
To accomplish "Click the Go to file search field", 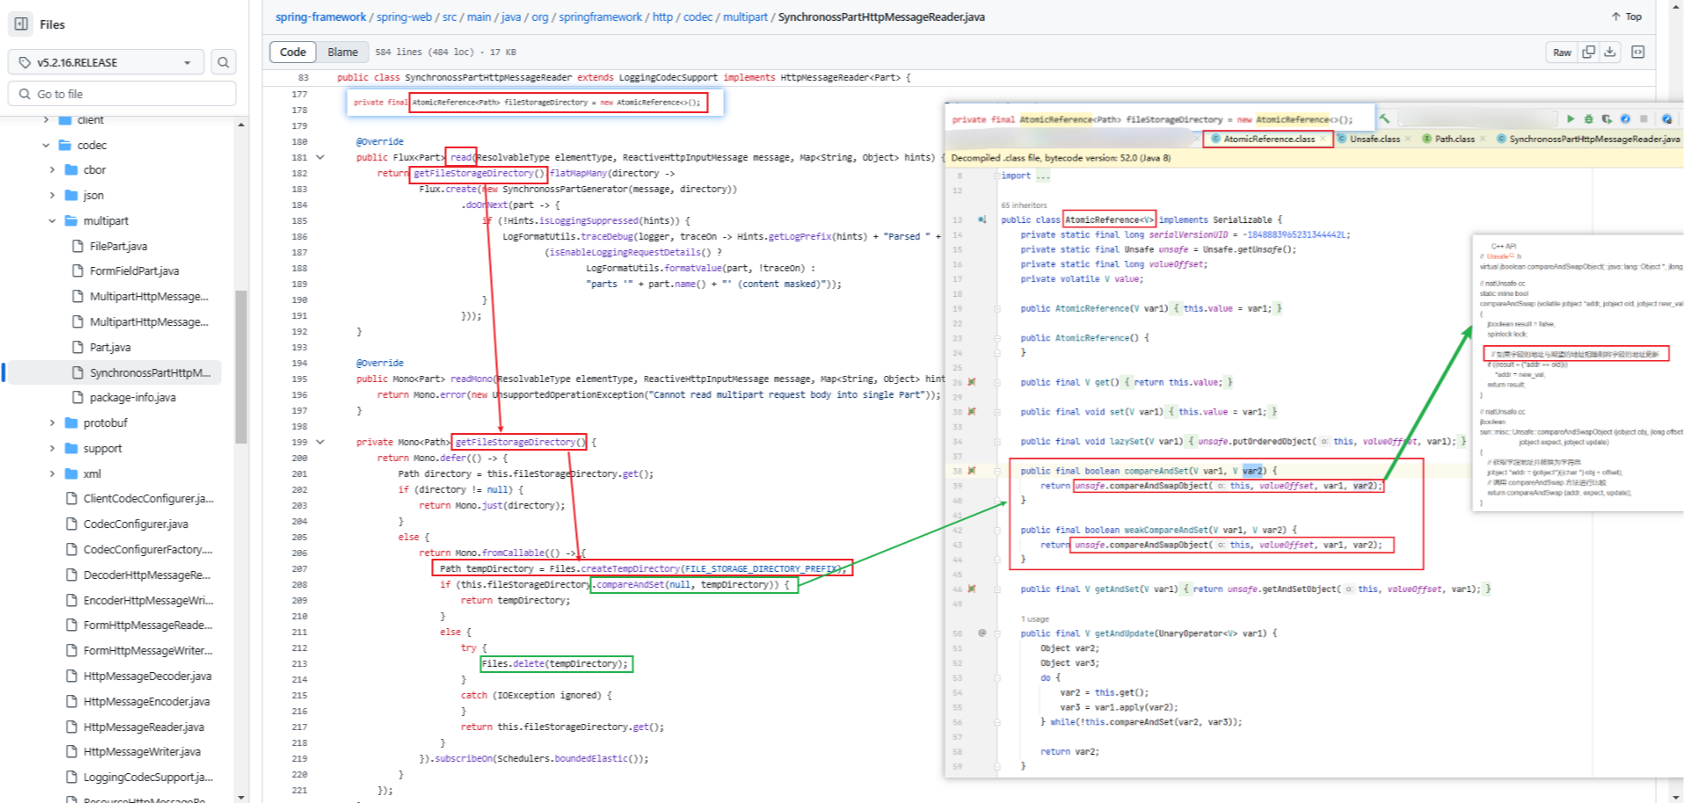I will click(x=122, y=94).
